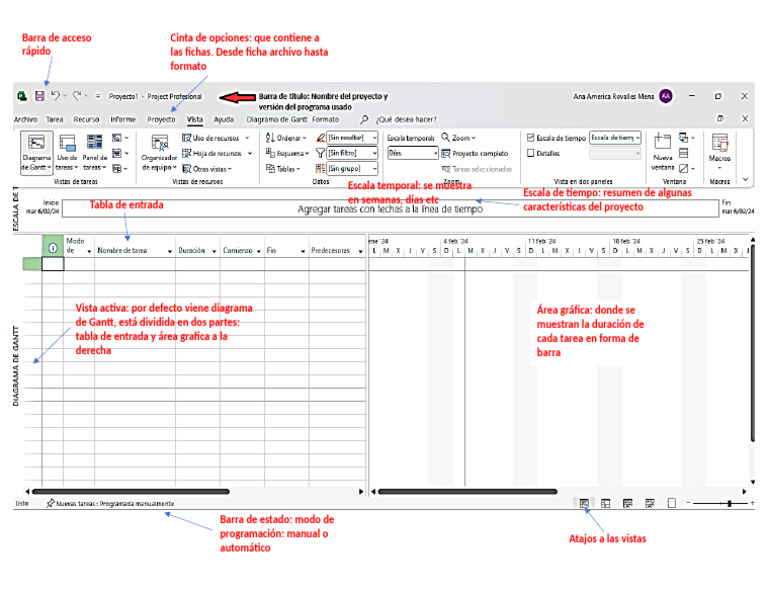Open the Macros icon

point(720,142)
